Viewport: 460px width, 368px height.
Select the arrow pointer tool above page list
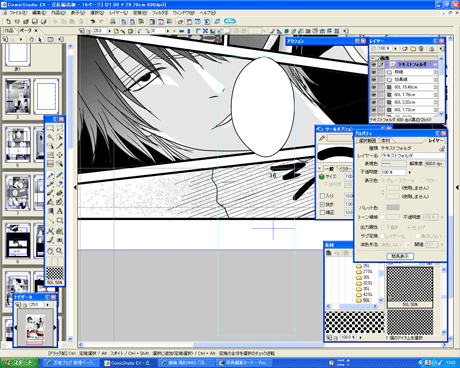(40, 39)
